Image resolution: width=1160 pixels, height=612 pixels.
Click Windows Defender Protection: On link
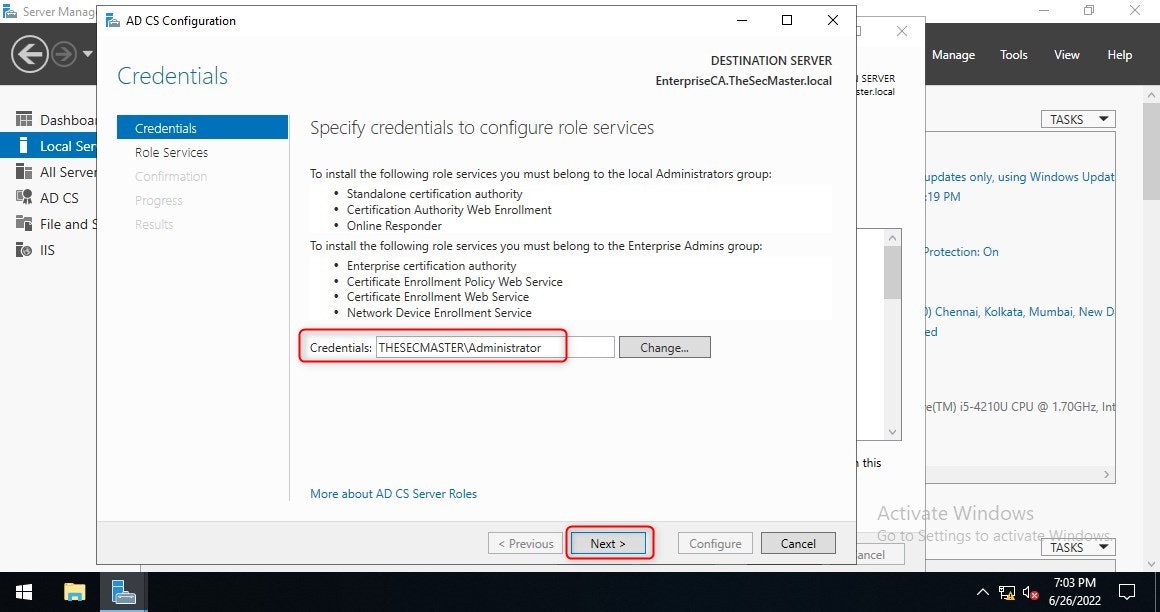coord(961,252)
